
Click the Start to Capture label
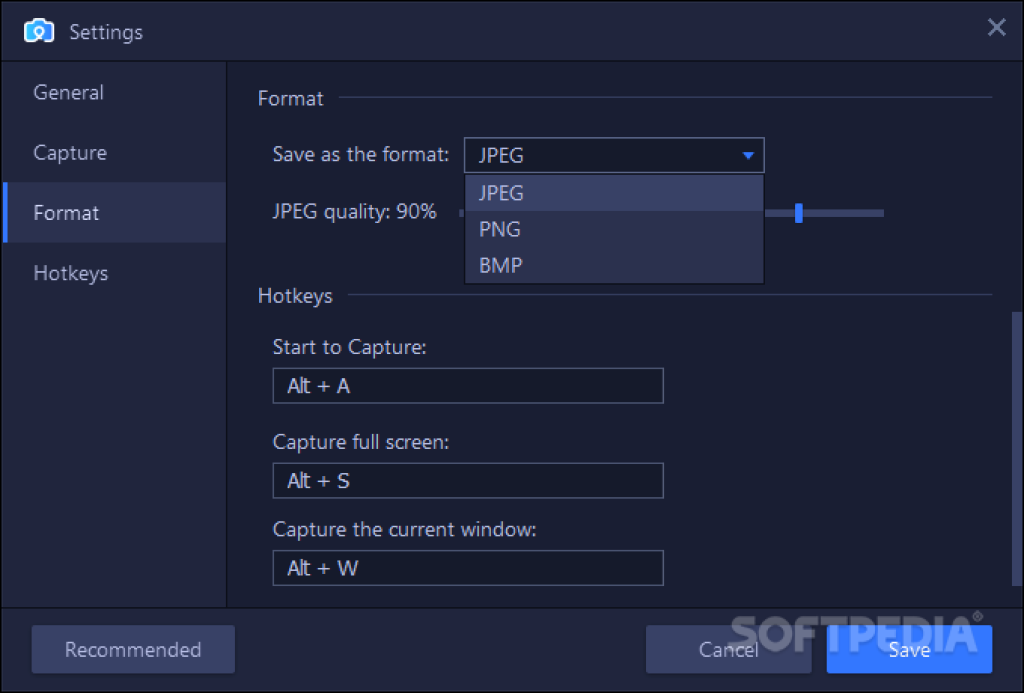click(x=349, y=347)
